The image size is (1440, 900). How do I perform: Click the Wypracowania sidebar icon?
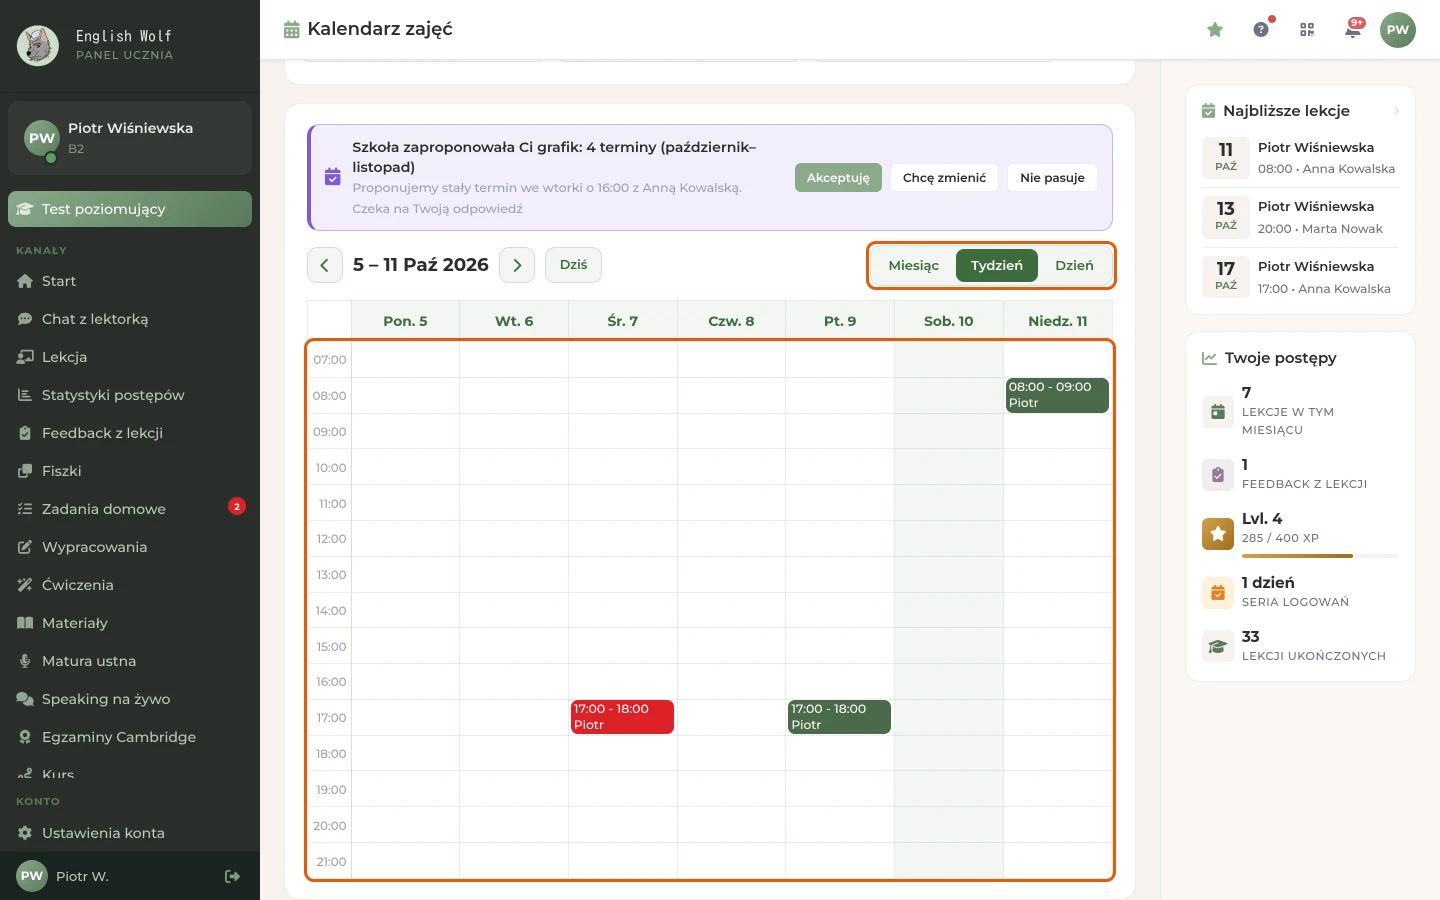coord(25,547)
